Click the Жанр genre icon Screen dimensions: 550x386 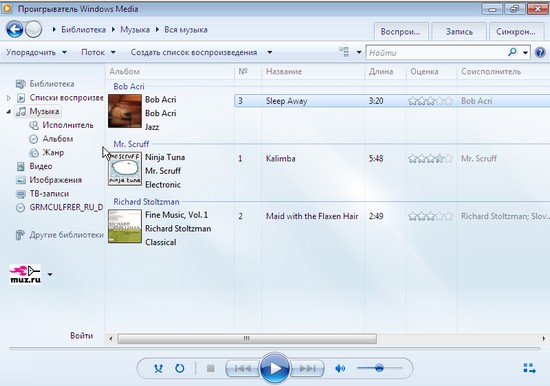pyautogui.click(x=34, y=153)
